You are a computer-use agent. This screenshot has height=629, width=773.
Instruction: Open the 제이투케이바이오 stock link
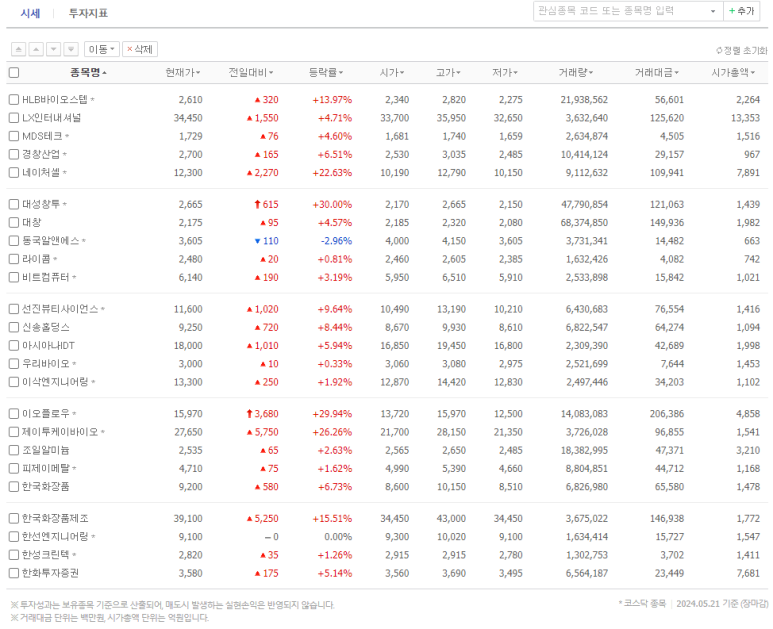tap(60, 432)
